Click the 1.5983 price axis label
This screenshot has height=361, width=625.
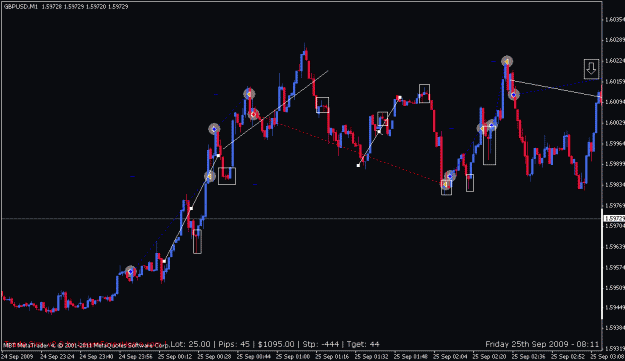pos(615,184)
